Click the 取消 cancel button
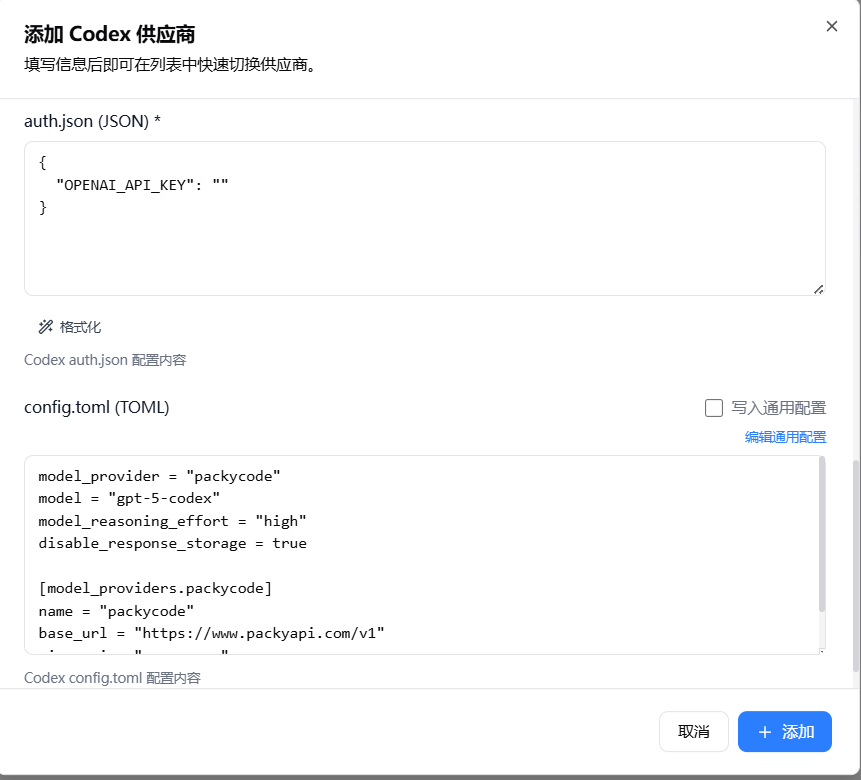The height and width of the screenshot is (780, 861). tap(694, 731)
